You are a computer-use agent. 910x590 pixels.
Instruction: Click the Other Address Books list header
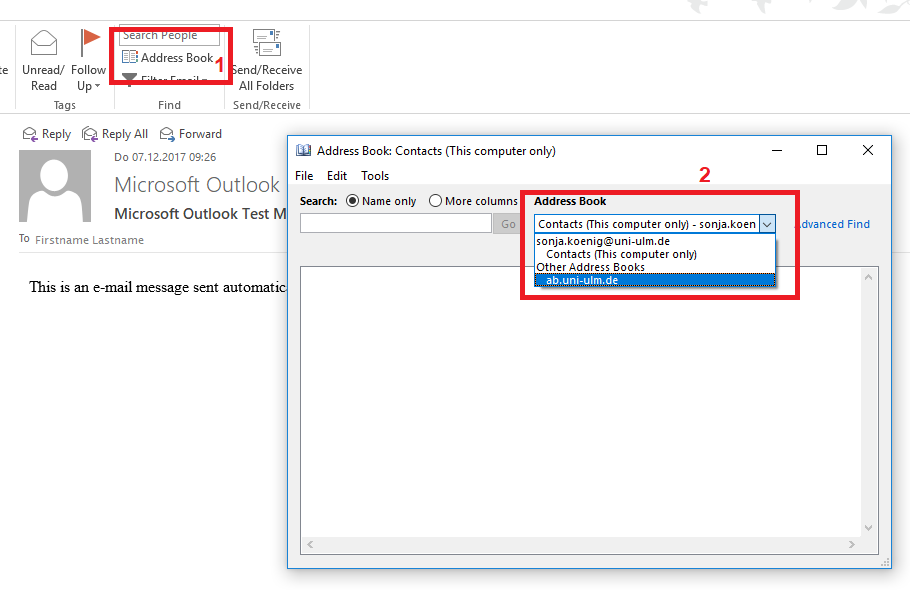(x=590, y=267)
